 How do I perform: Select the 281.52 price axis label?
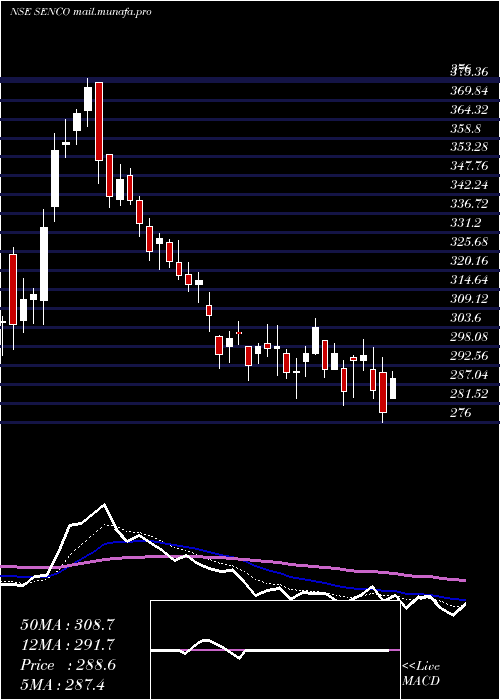point(469,394)
